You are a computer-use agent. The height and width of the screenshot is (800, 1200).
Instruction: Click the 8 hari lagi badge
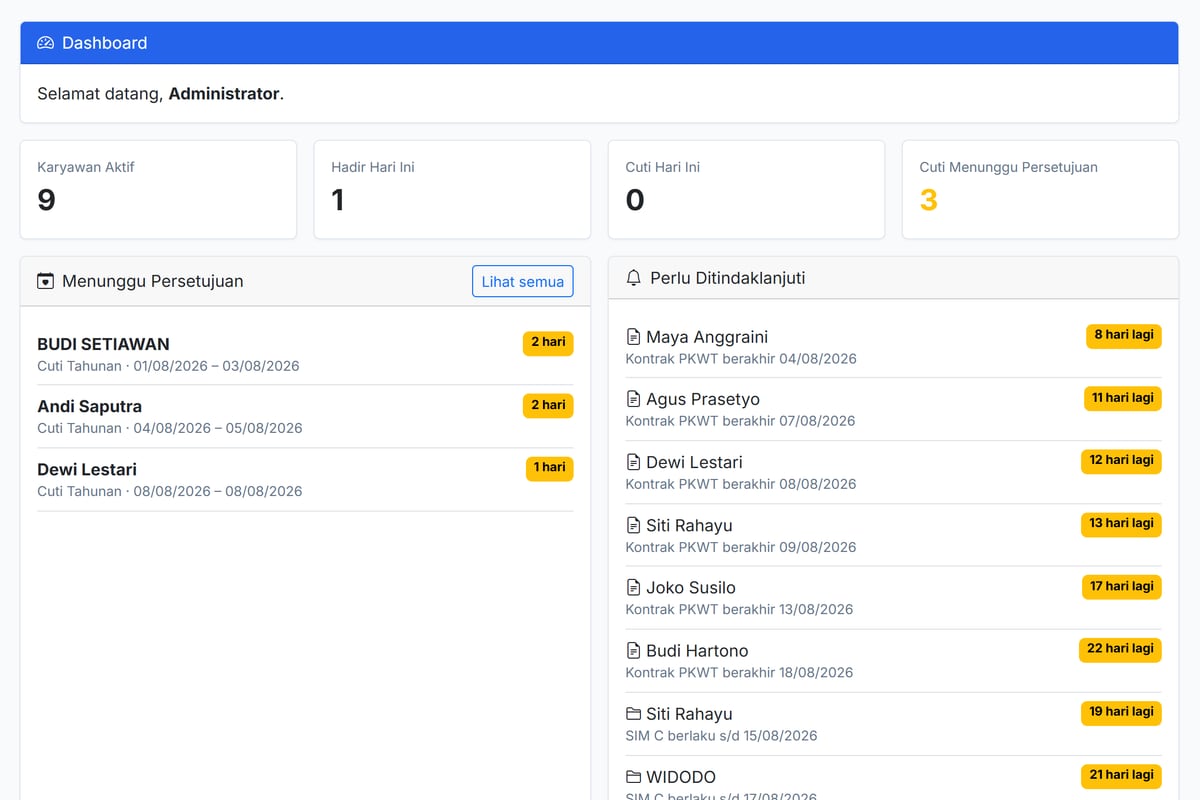coord(1124,336)
